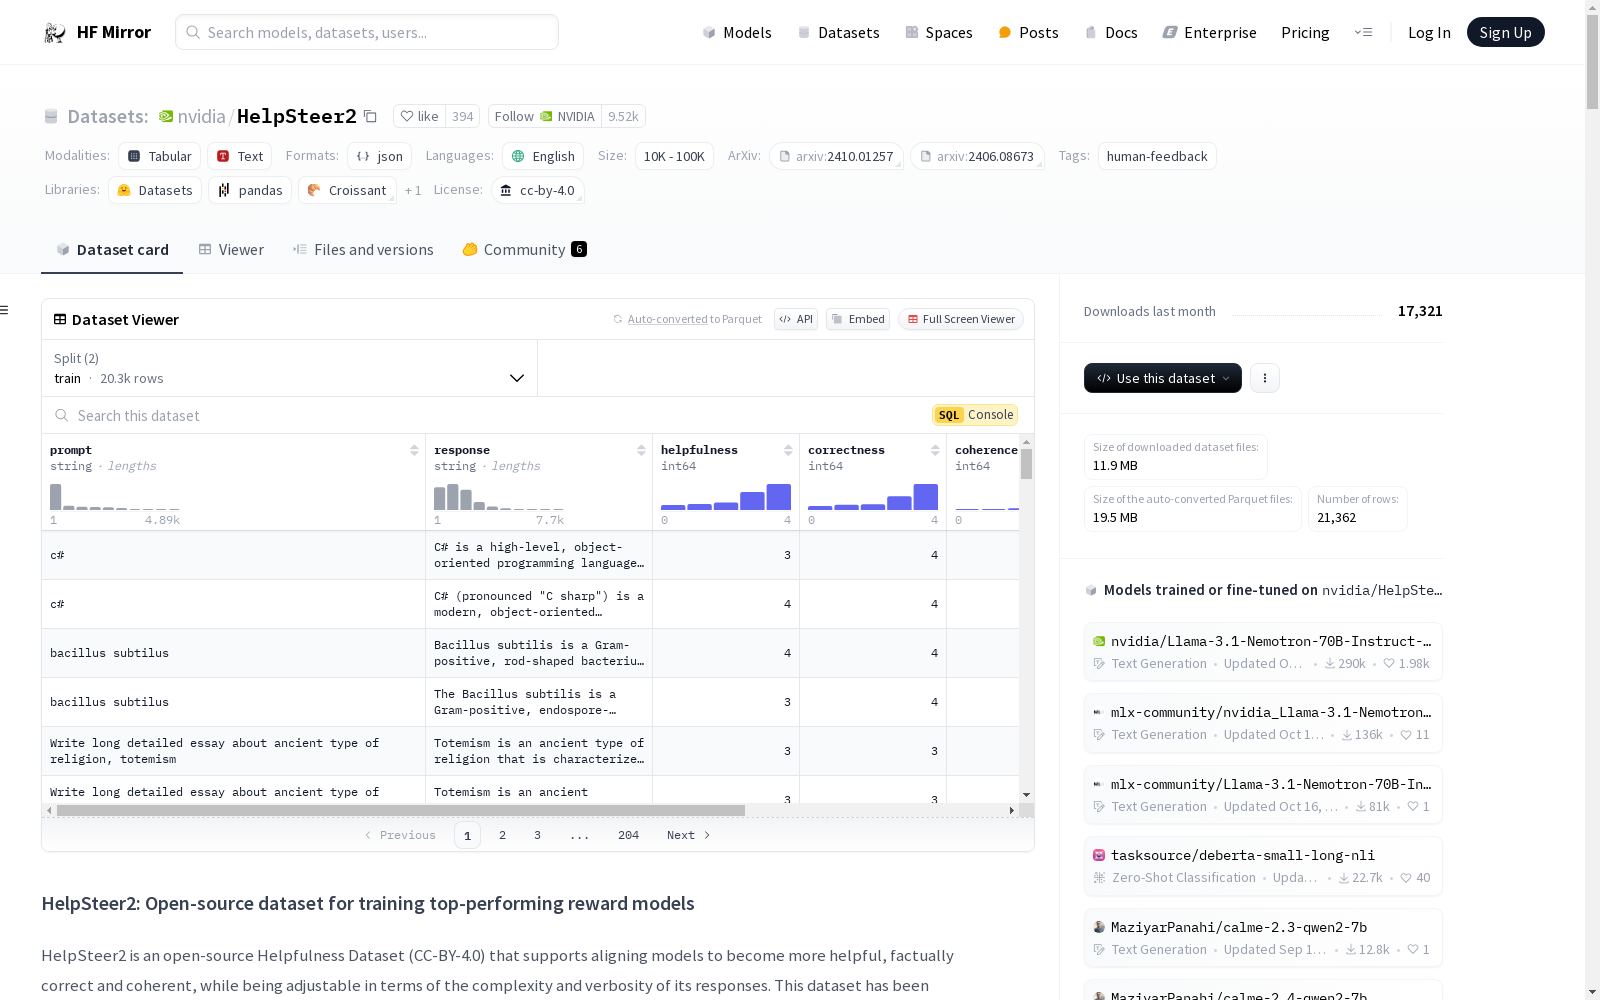Open the API button in Dataset Viewer
This screenshot has height=1000, width=1600.
tap(796, 319)
